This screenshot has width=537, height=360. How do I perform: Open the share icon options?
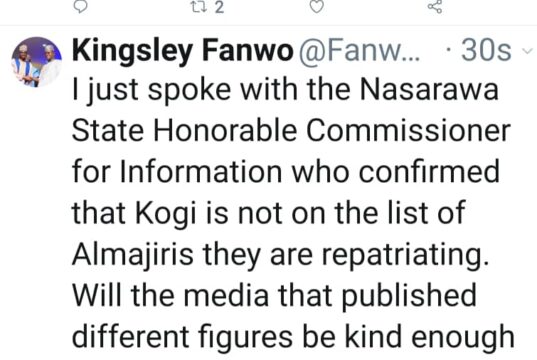[435, 6]
